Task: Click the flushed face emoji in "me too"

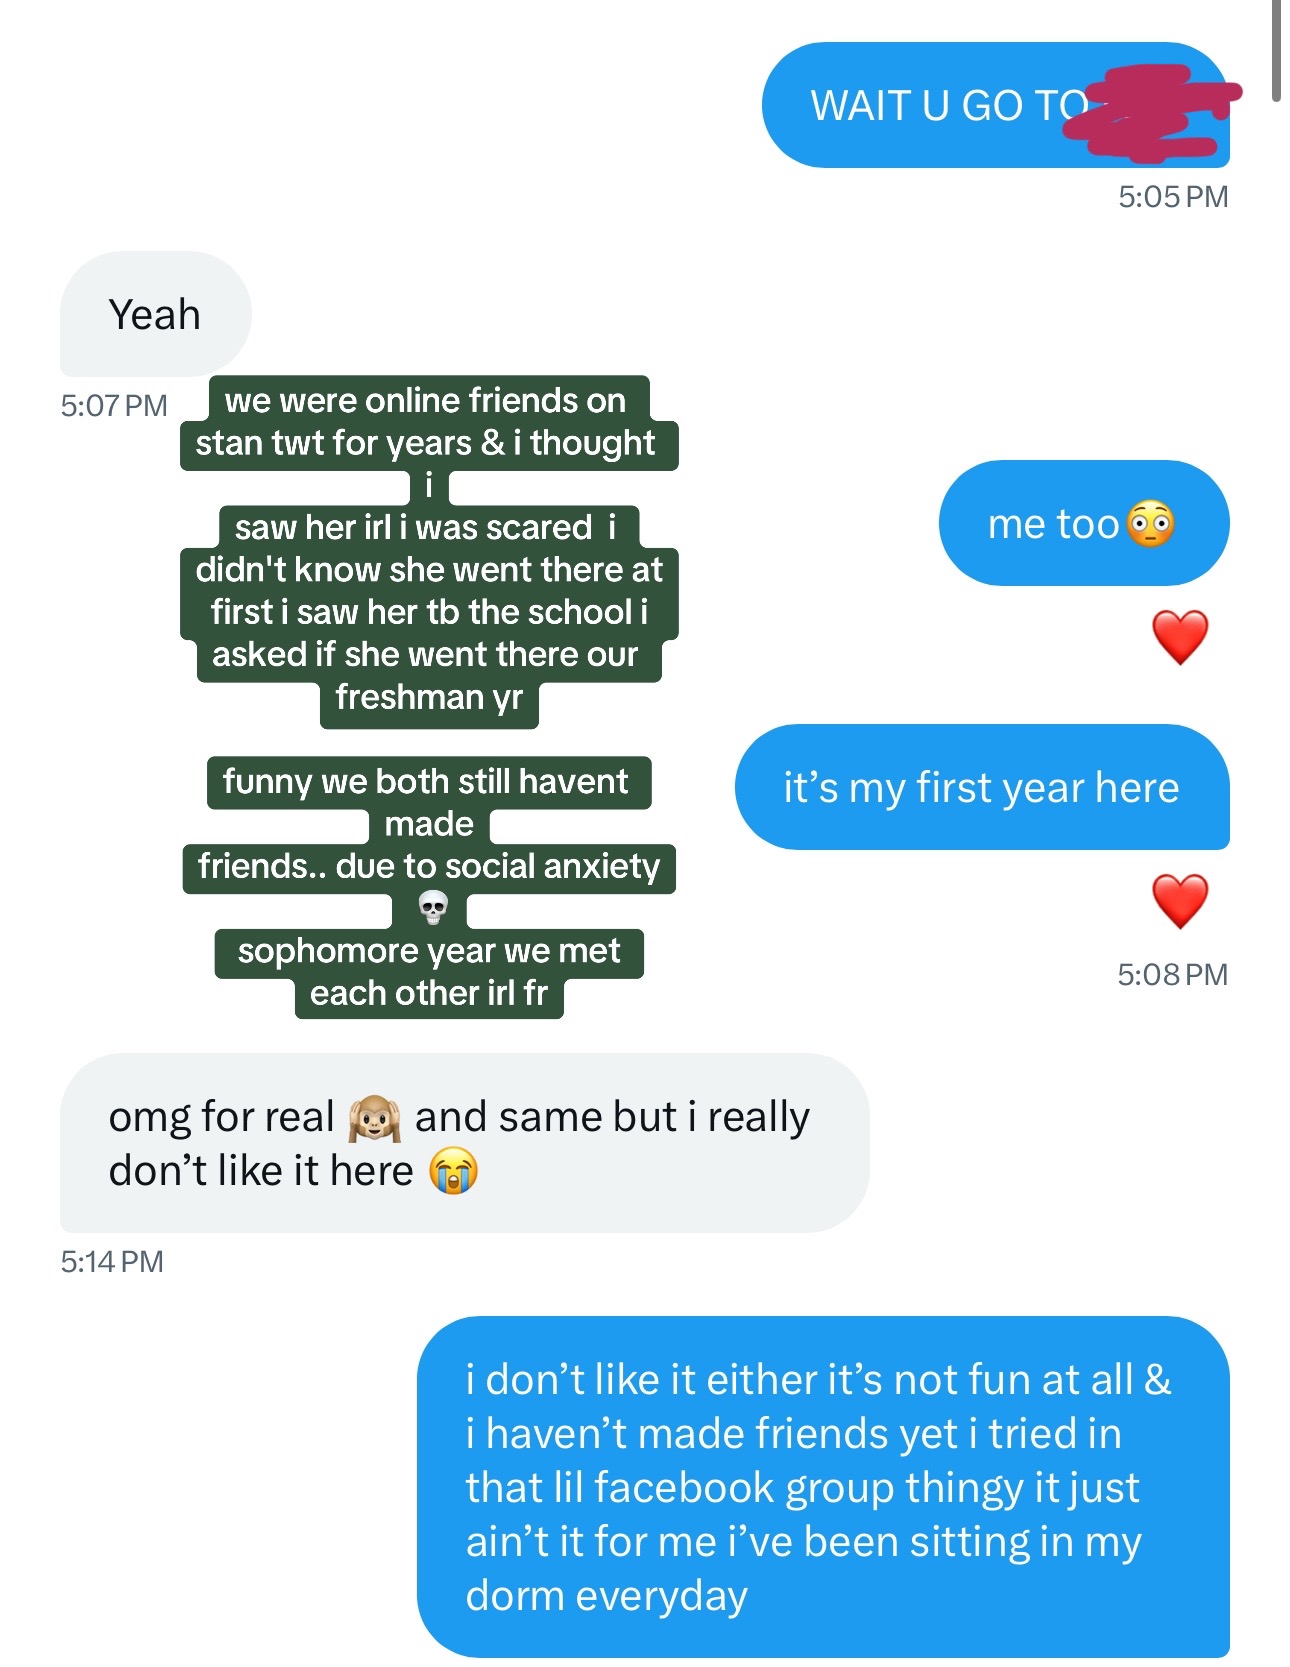Action: click(x=1150, y=524)
